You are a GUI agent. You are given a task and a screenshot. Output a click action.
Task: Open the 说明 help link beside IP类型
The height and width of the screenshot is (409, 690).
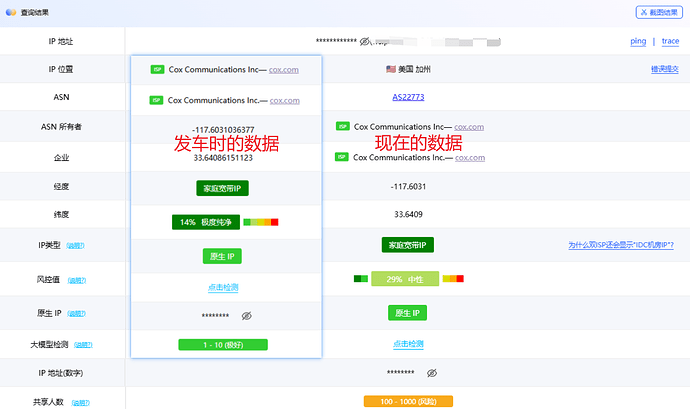click(x=75, y=246)
